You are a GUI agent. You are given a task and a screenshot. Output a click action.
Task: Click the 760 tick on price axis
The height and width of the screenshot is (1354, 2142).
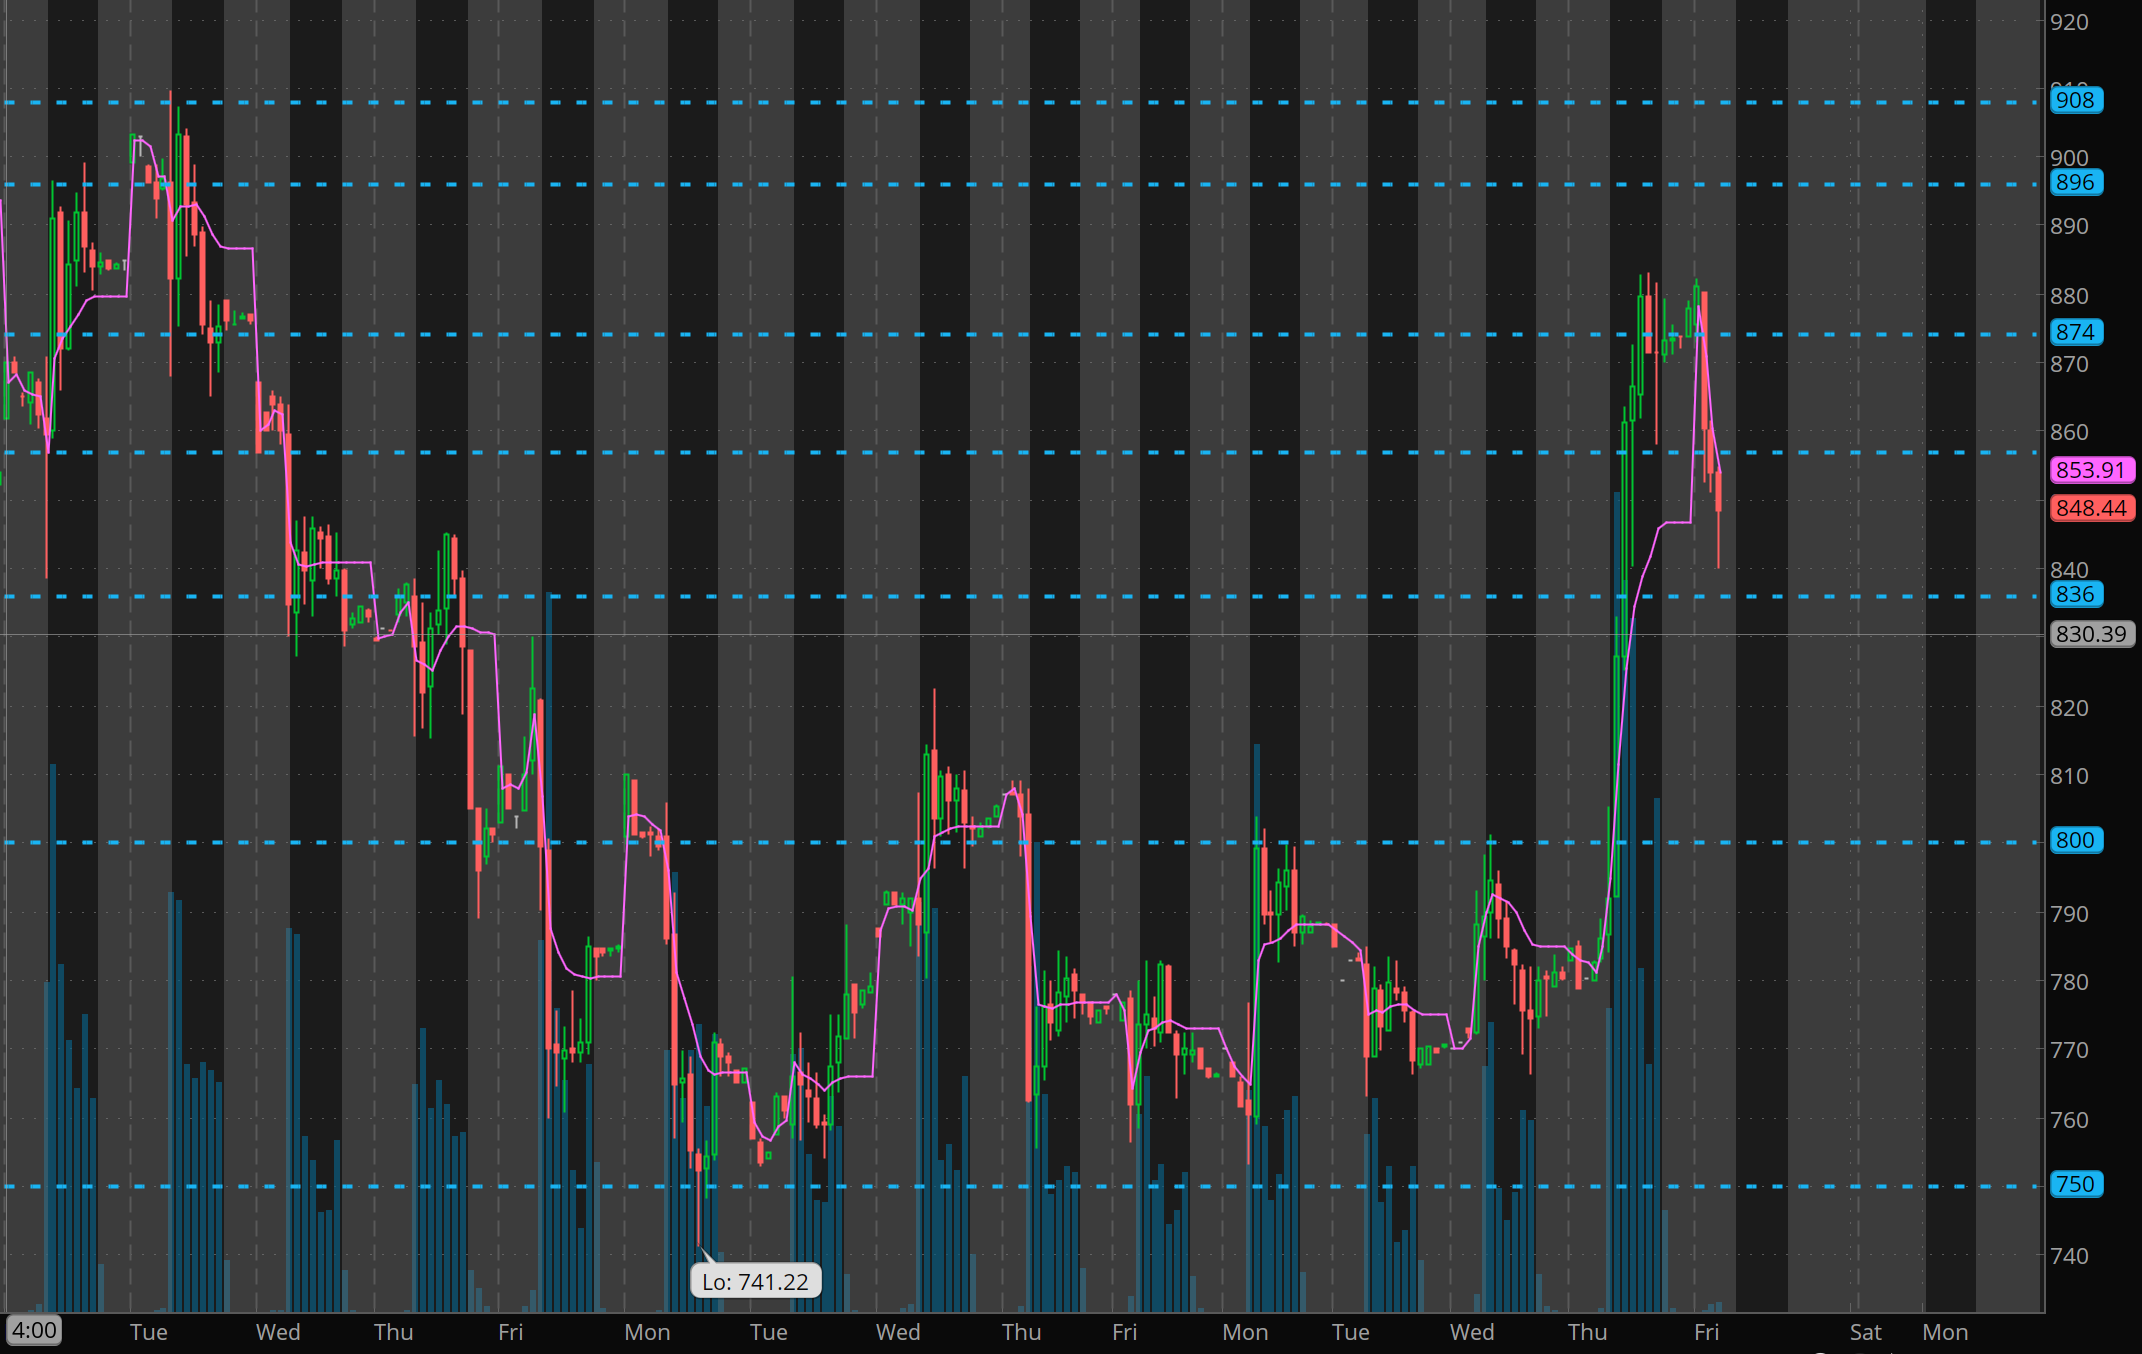point(2069,1120)
